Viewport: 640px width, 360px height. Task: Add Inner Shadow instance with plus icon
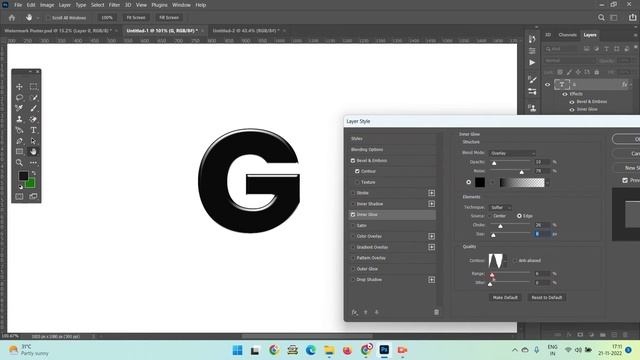coord(431,204)
